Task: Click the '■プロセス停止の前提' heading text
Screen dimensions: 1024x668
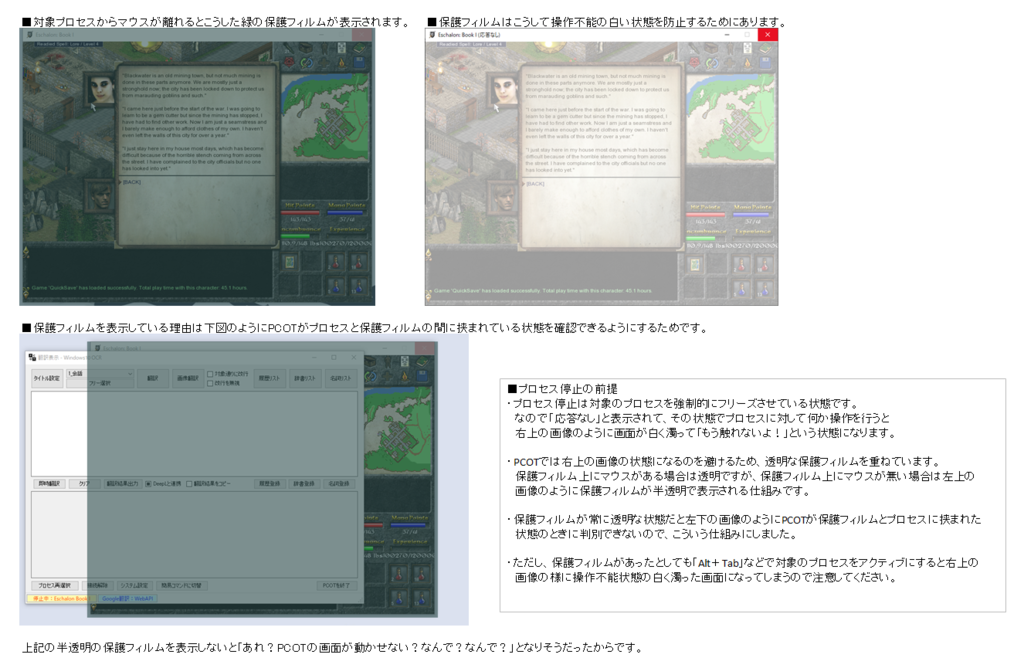Action: (x=562, y=389)
